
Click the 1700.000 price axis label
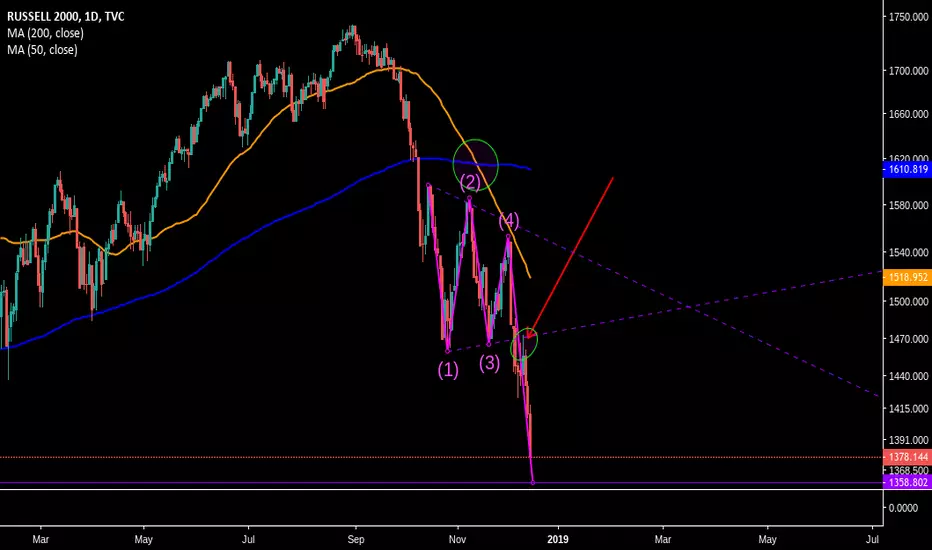[x=908, y=71]
